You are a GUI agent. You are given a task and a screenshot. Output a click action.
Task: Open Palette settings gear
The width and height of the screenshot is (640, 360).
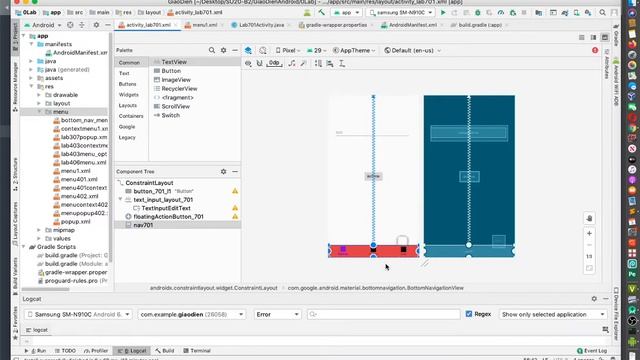tap(223, 50)
